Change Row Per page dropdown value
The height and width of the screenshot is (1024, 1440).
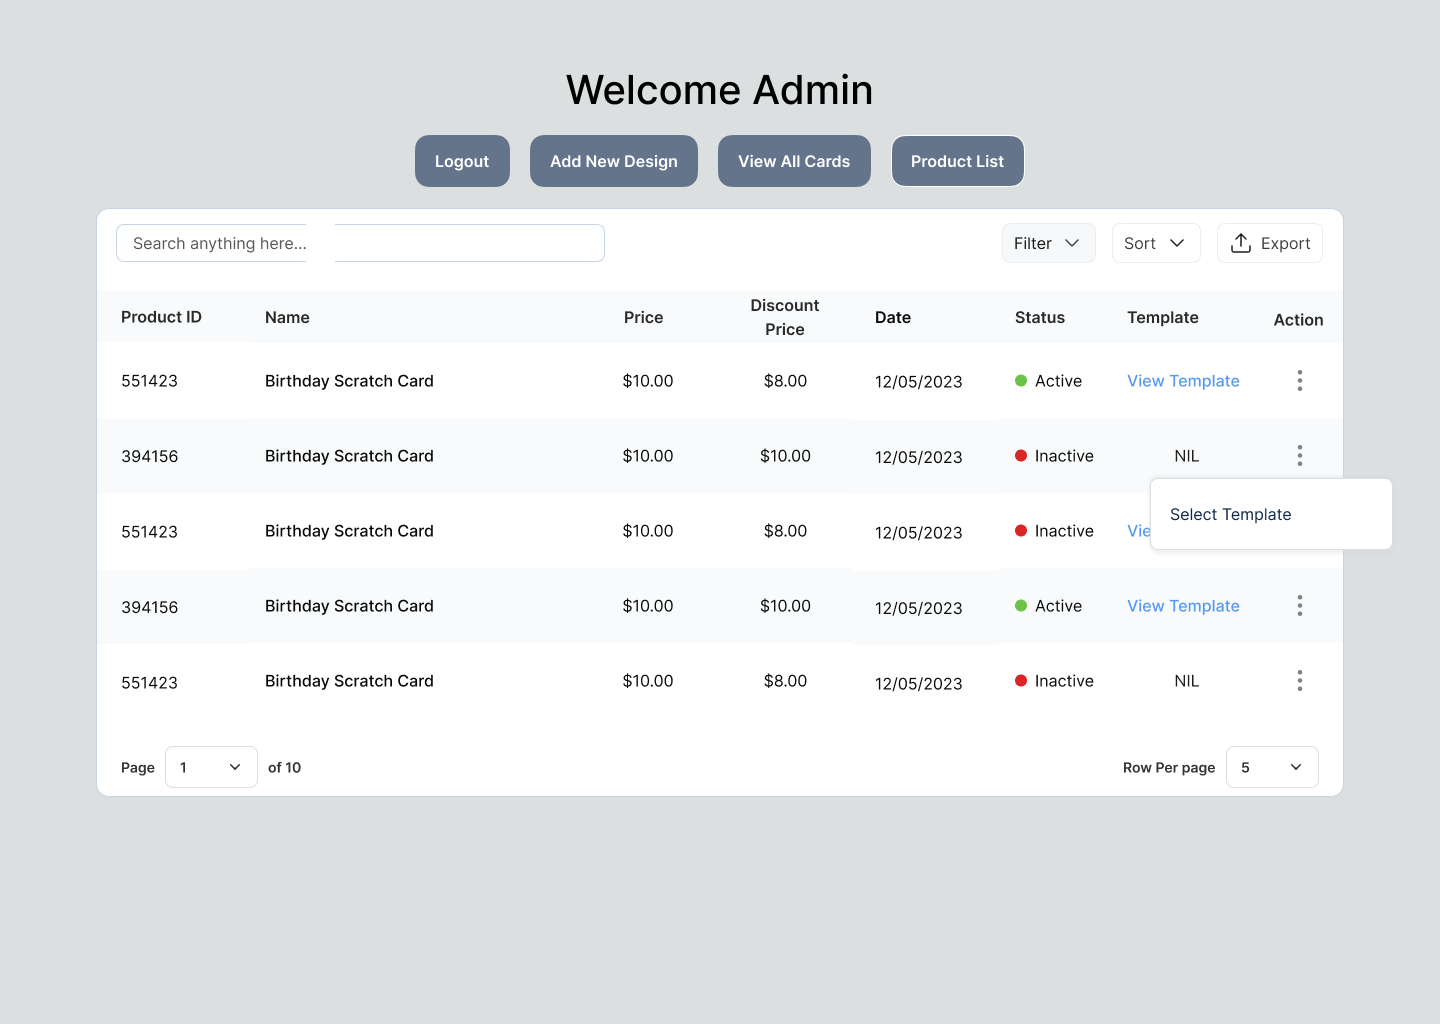pyautogui.click(x=1272, y=767)
